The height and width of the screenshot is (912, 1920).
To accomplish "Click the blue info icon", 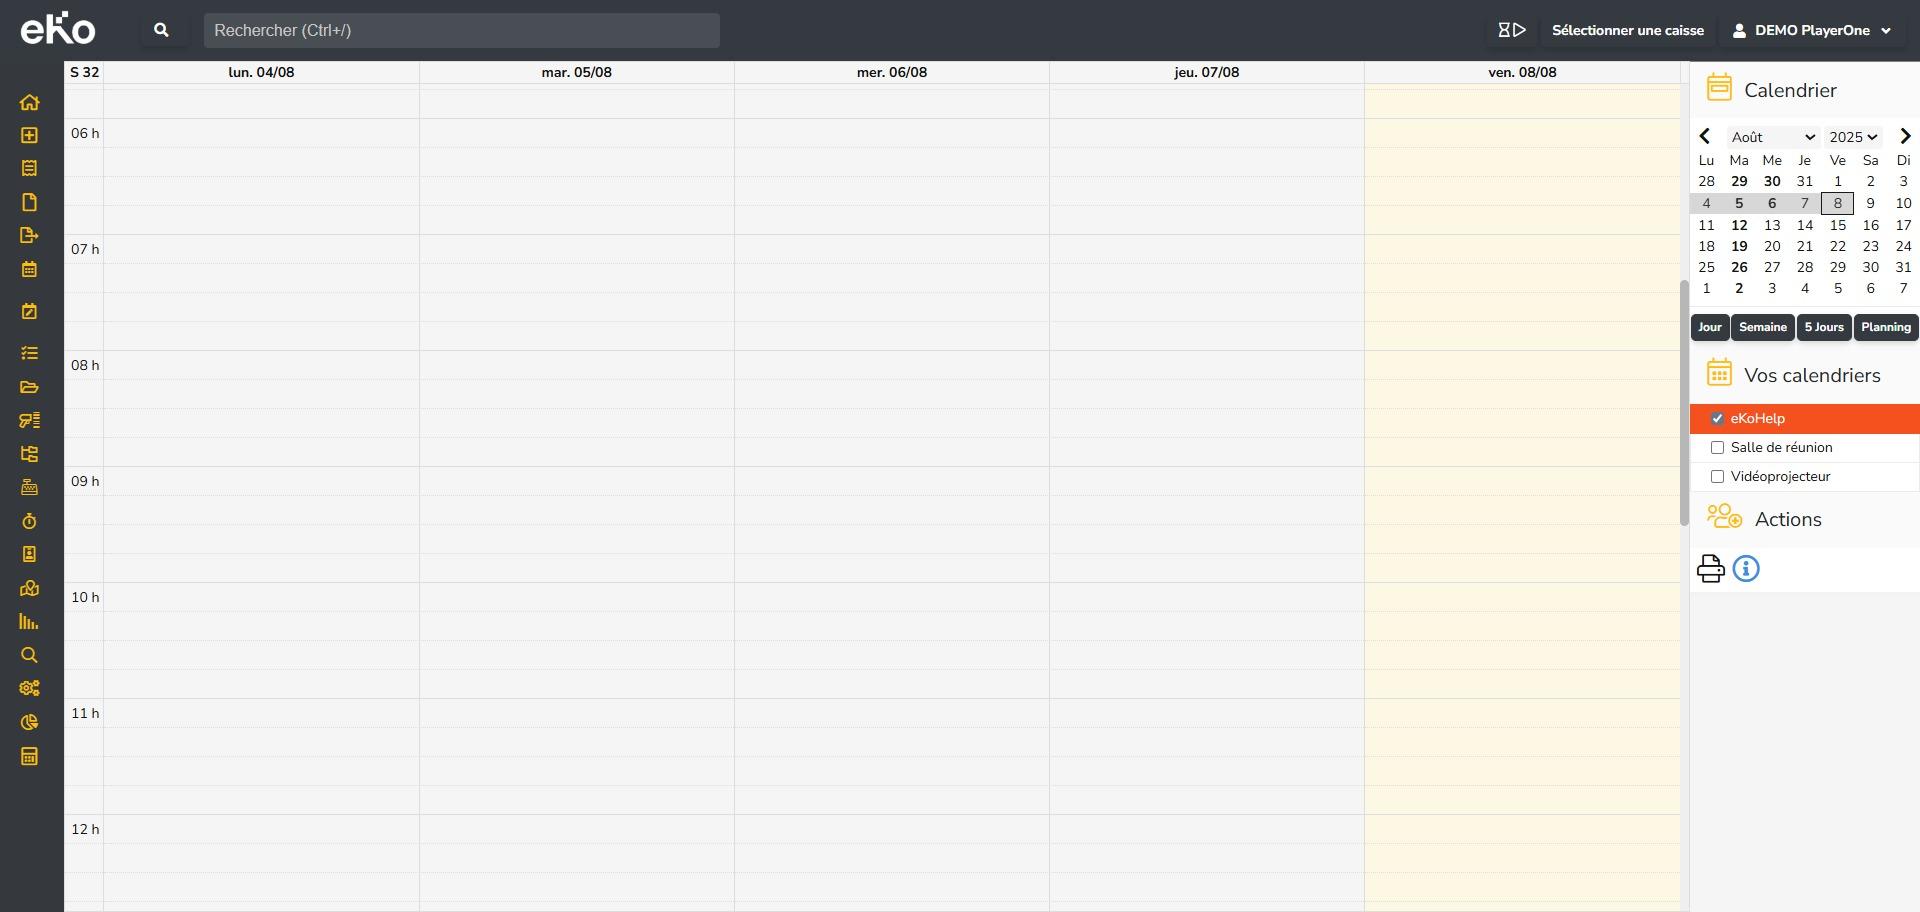I will click(1746, 569).
